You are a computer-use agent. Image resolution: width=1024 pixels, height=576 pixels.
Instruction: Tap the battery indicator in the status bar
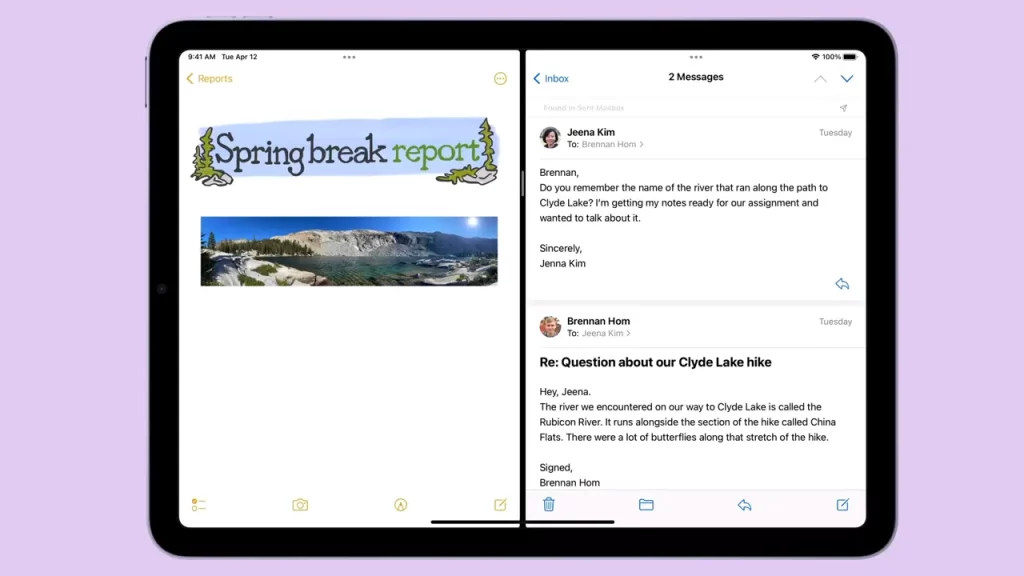point(850,57)
